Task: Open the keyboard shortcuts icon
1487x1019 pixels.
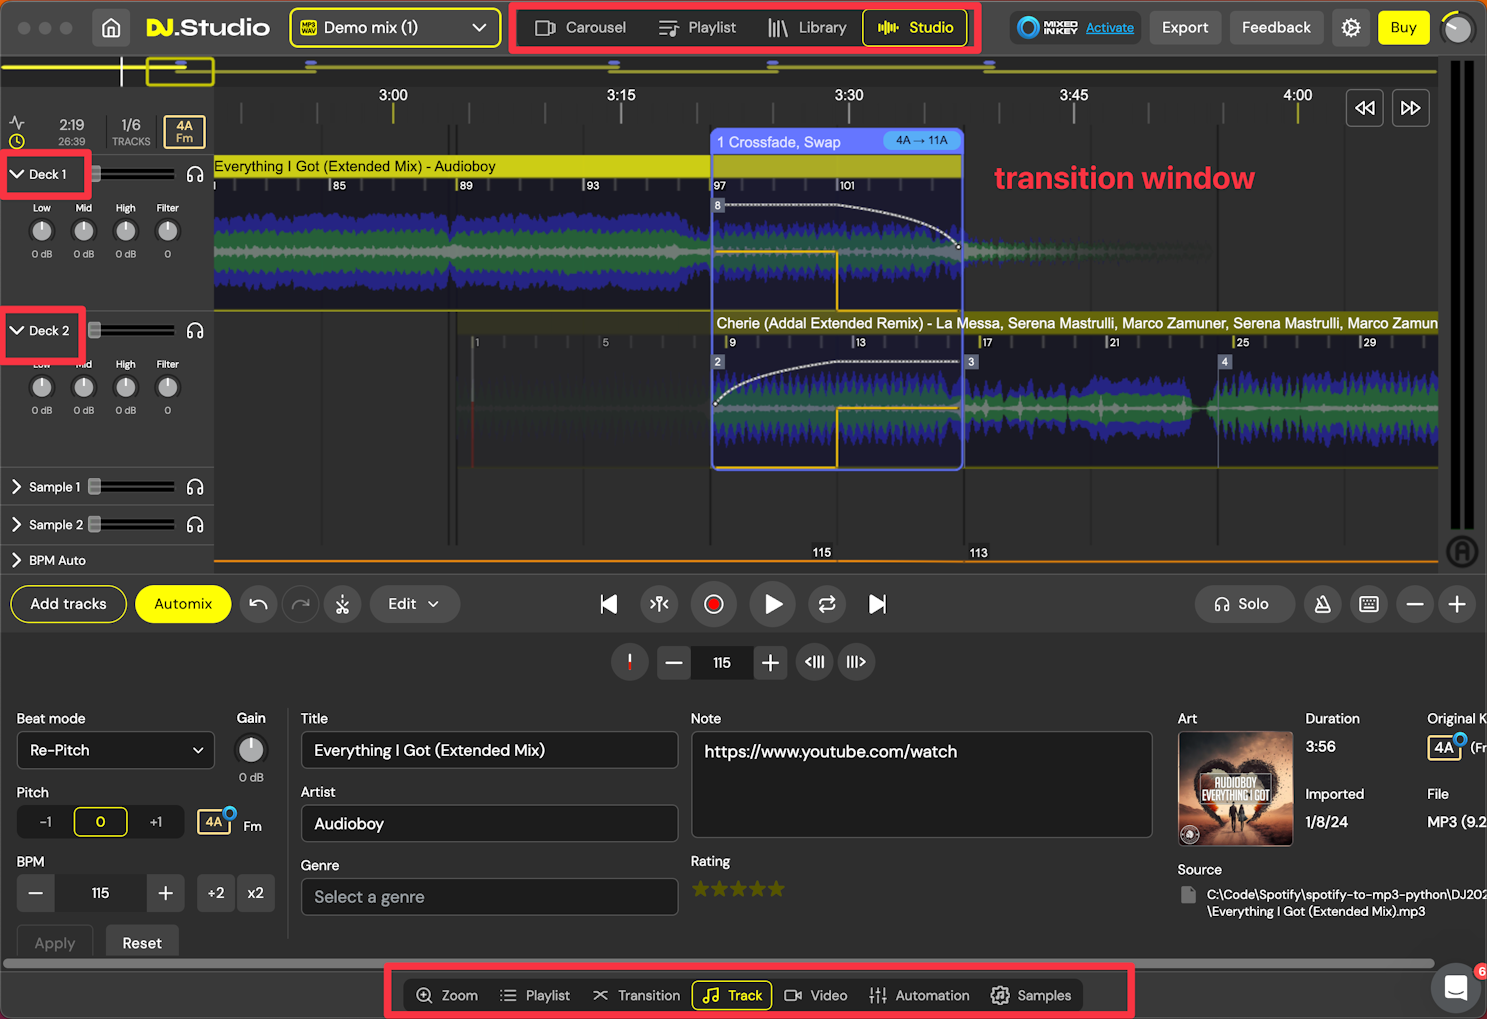Action: pyautogui.click(x=1369, y=604)
